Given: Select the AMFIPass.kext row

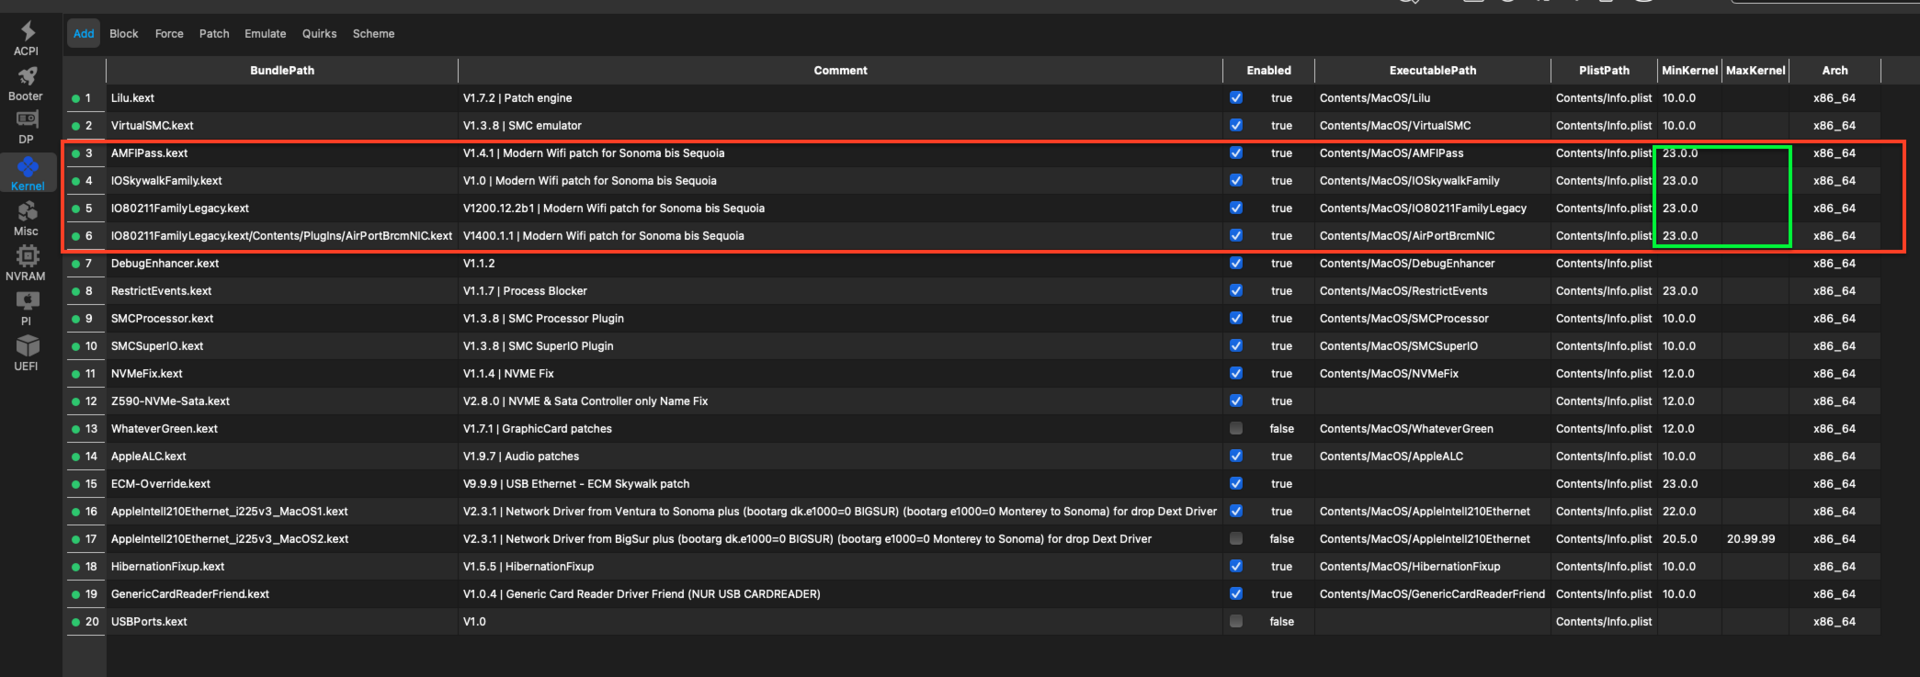Looking at the screenshot, I should pyautogui.click(x=150, y=154).
